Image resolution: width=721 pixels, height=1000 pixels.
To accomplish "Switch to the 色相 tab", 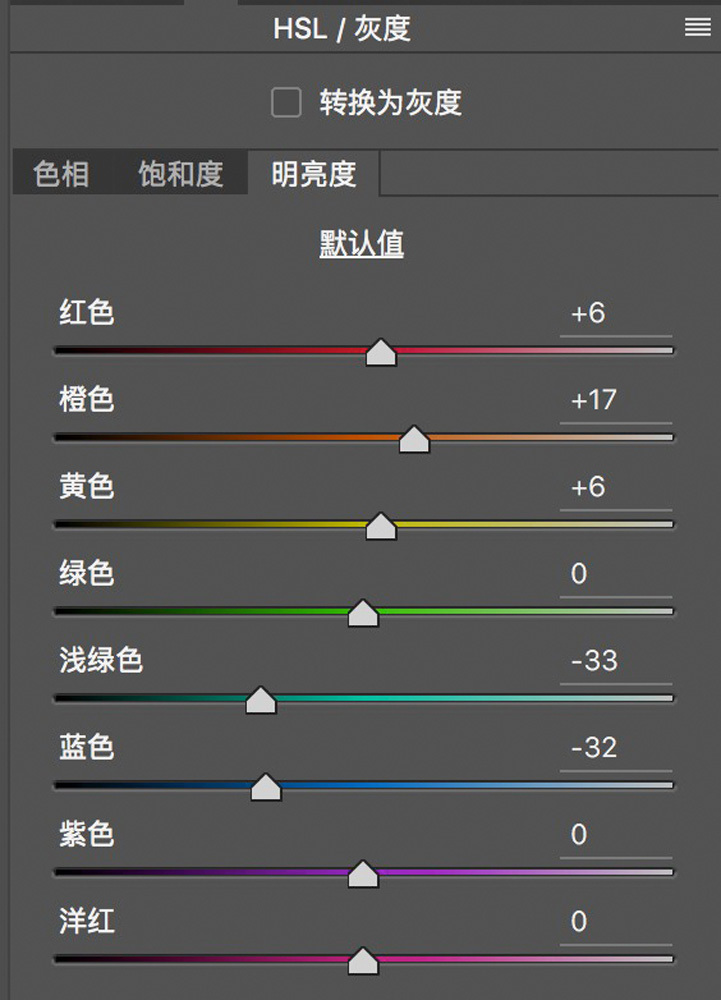I will [x=61, y=174].
